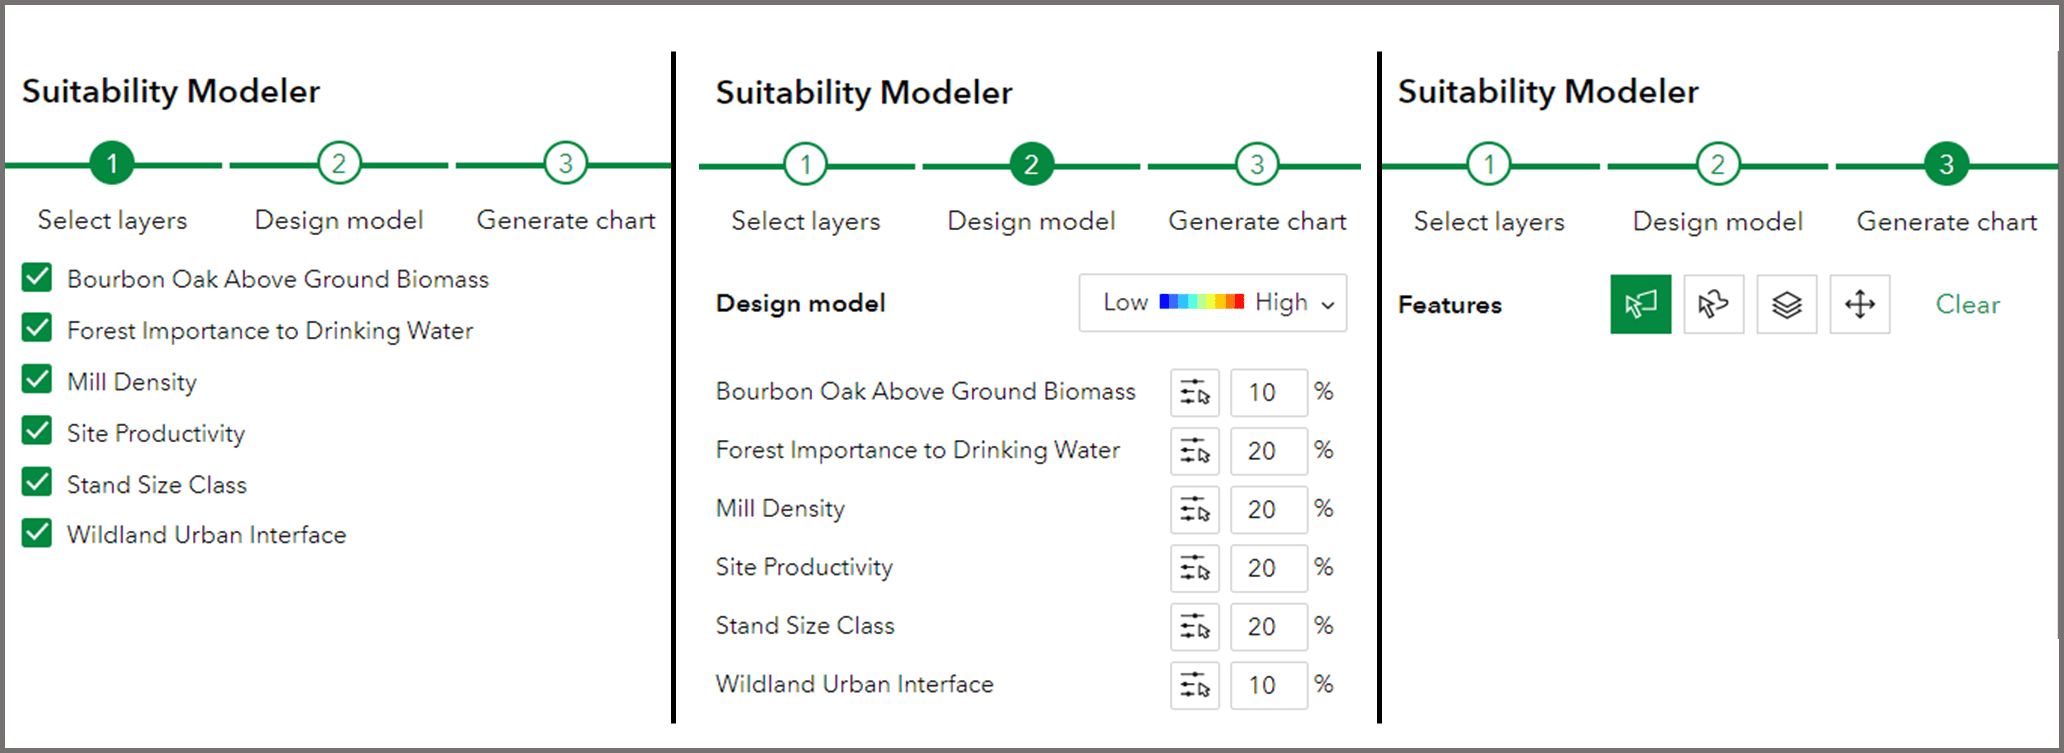The image size is (2064, 753).
Task: Click 'Design model' label in left panel
Action: [339, 220]
